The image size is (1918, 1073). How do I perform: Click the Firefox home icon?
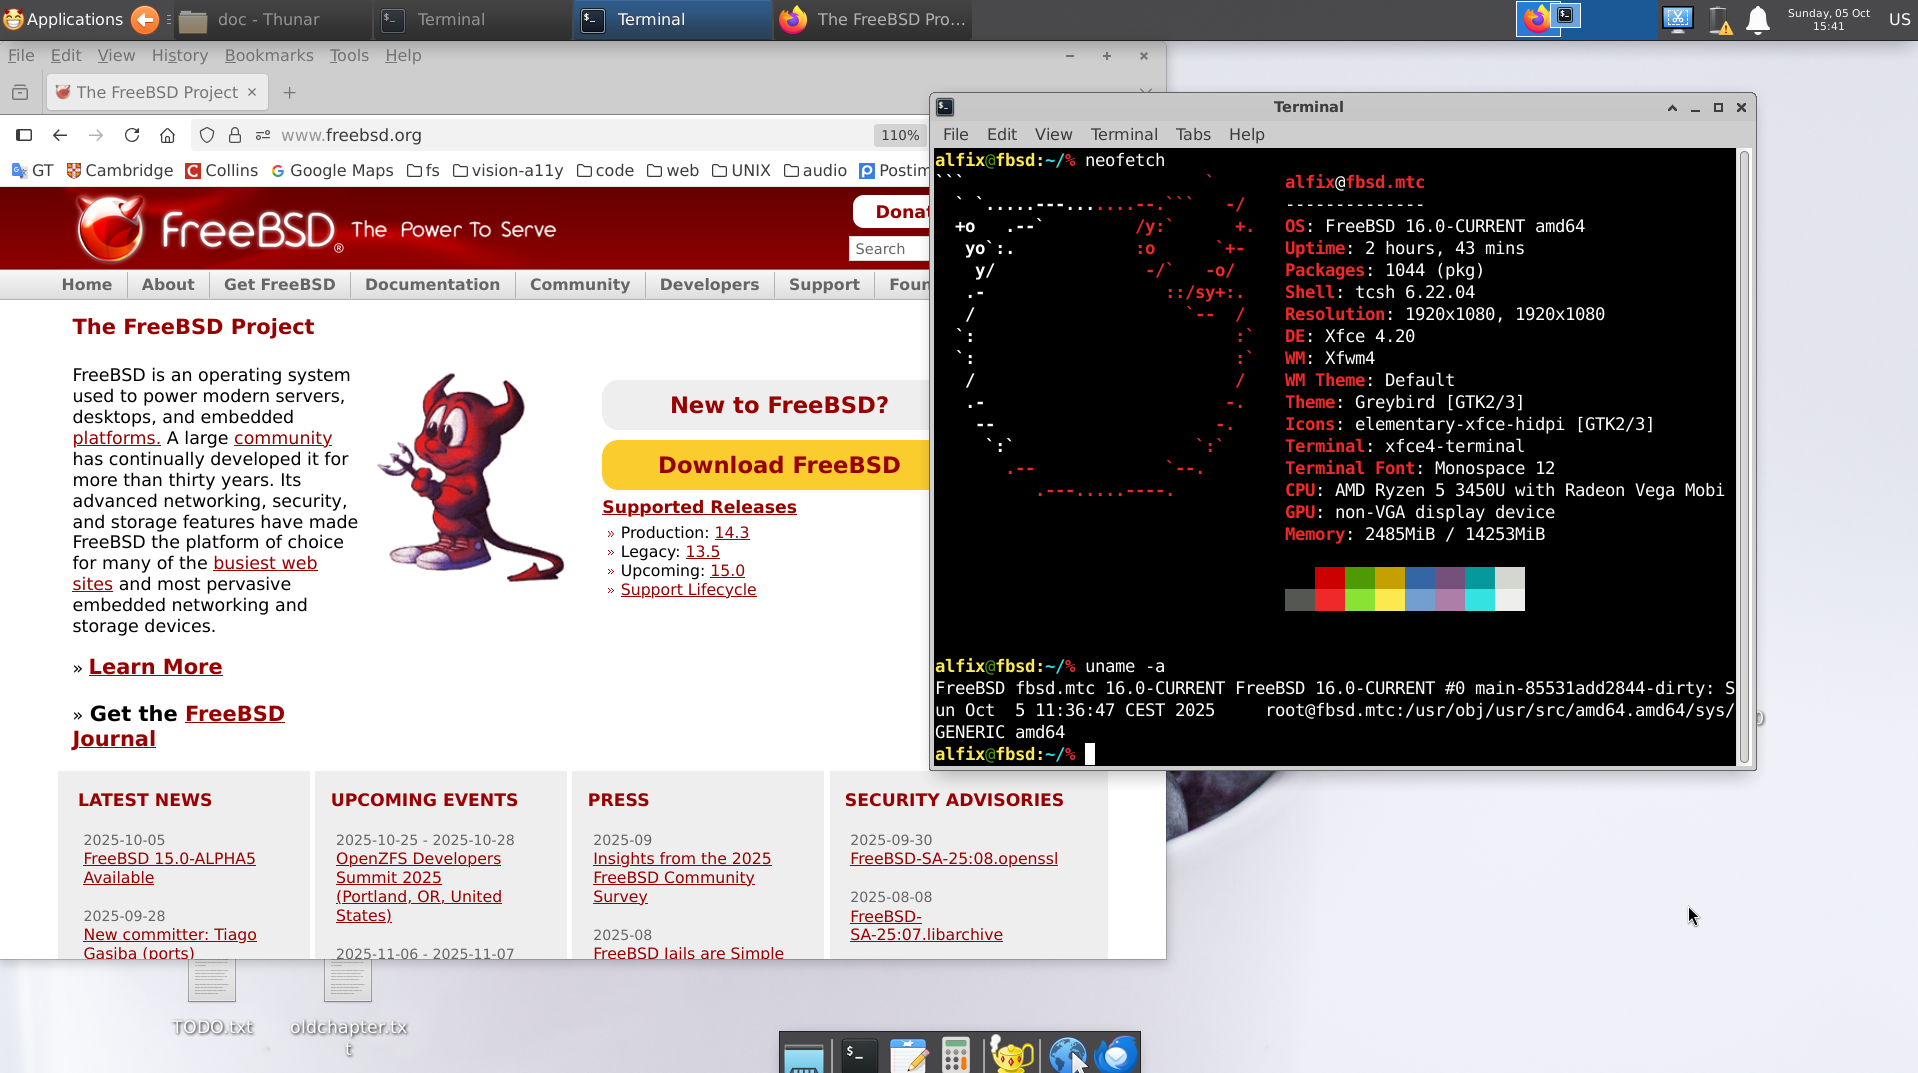tap(167, 135)
